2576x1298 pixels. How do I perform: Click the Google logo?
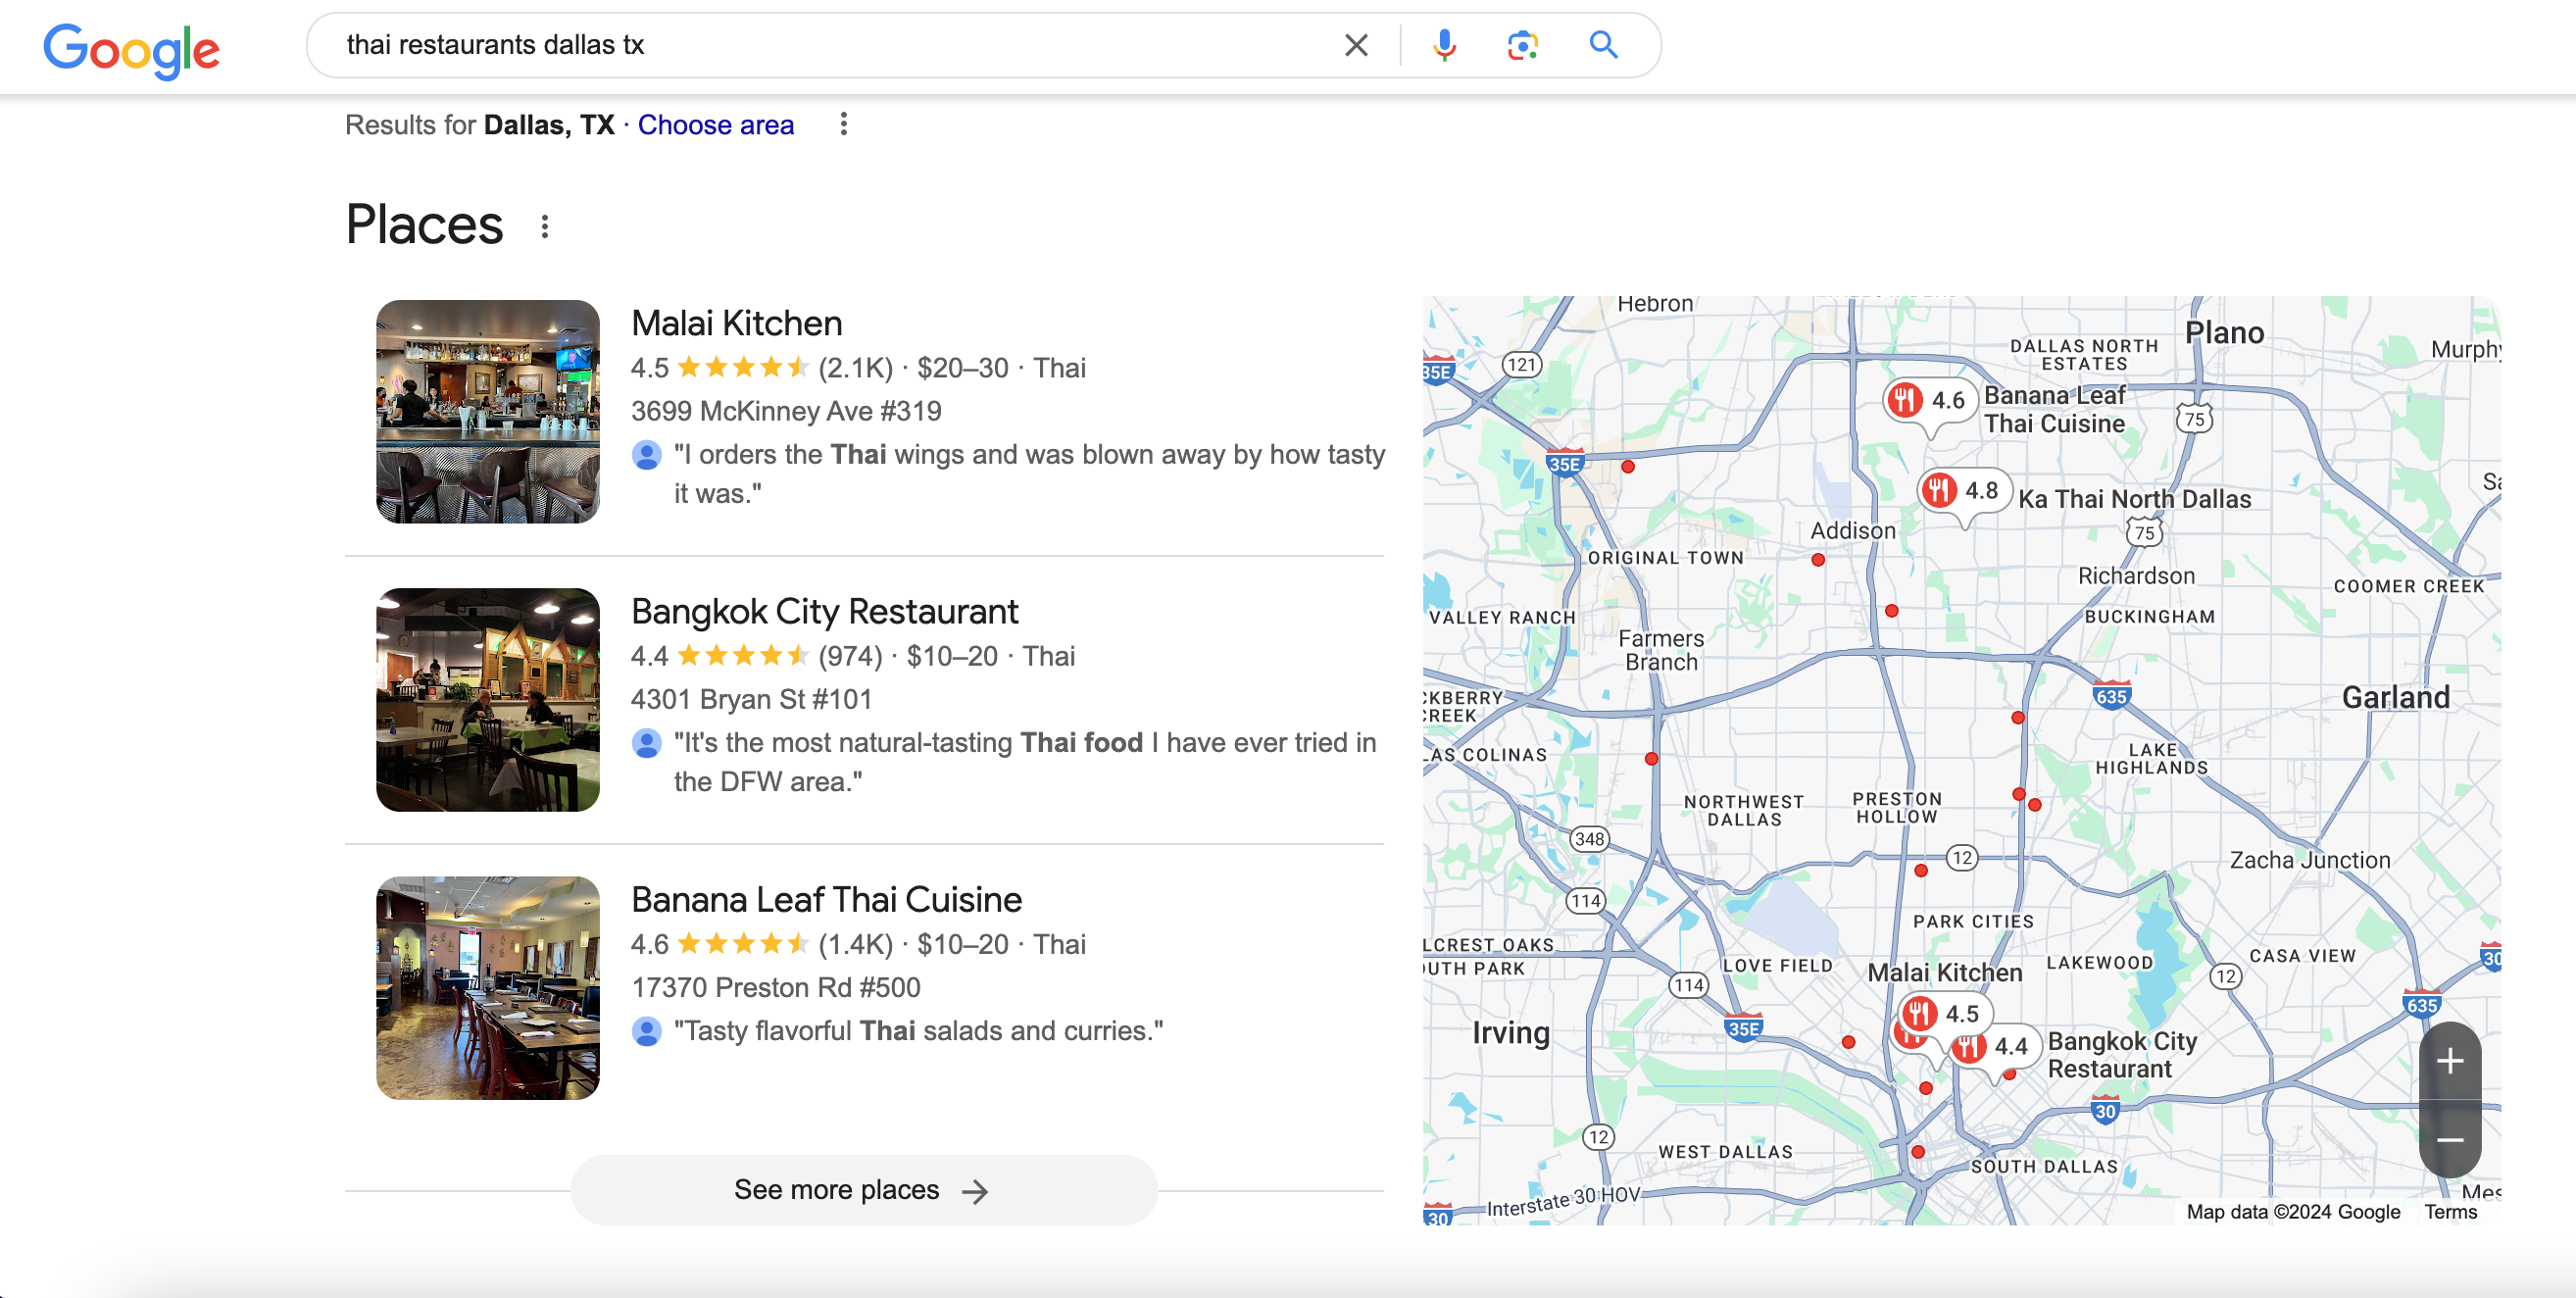coord(131,49)
